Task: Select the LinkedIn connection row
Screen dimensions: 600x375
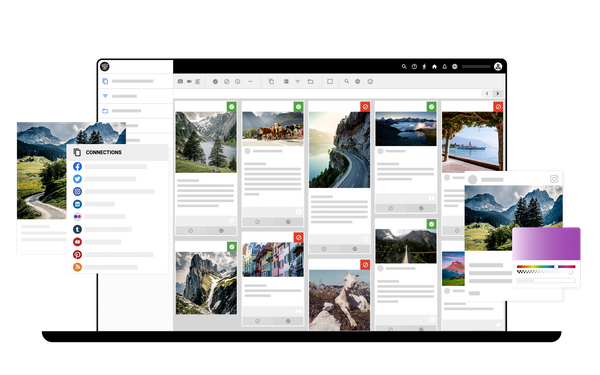Action: [118, 204]
